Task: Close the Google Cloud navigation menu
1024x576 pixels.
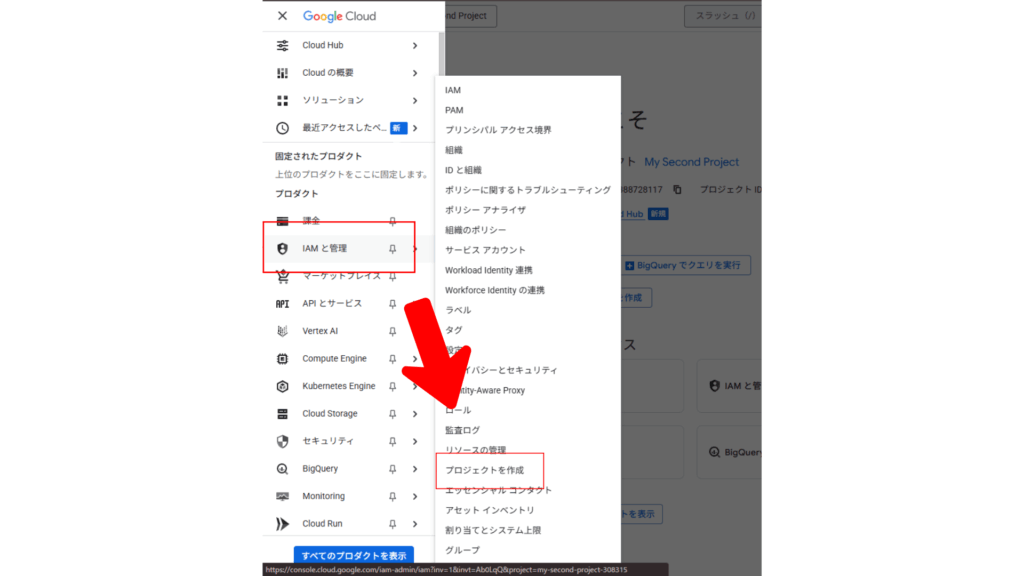Action: (x=282, y=16)
